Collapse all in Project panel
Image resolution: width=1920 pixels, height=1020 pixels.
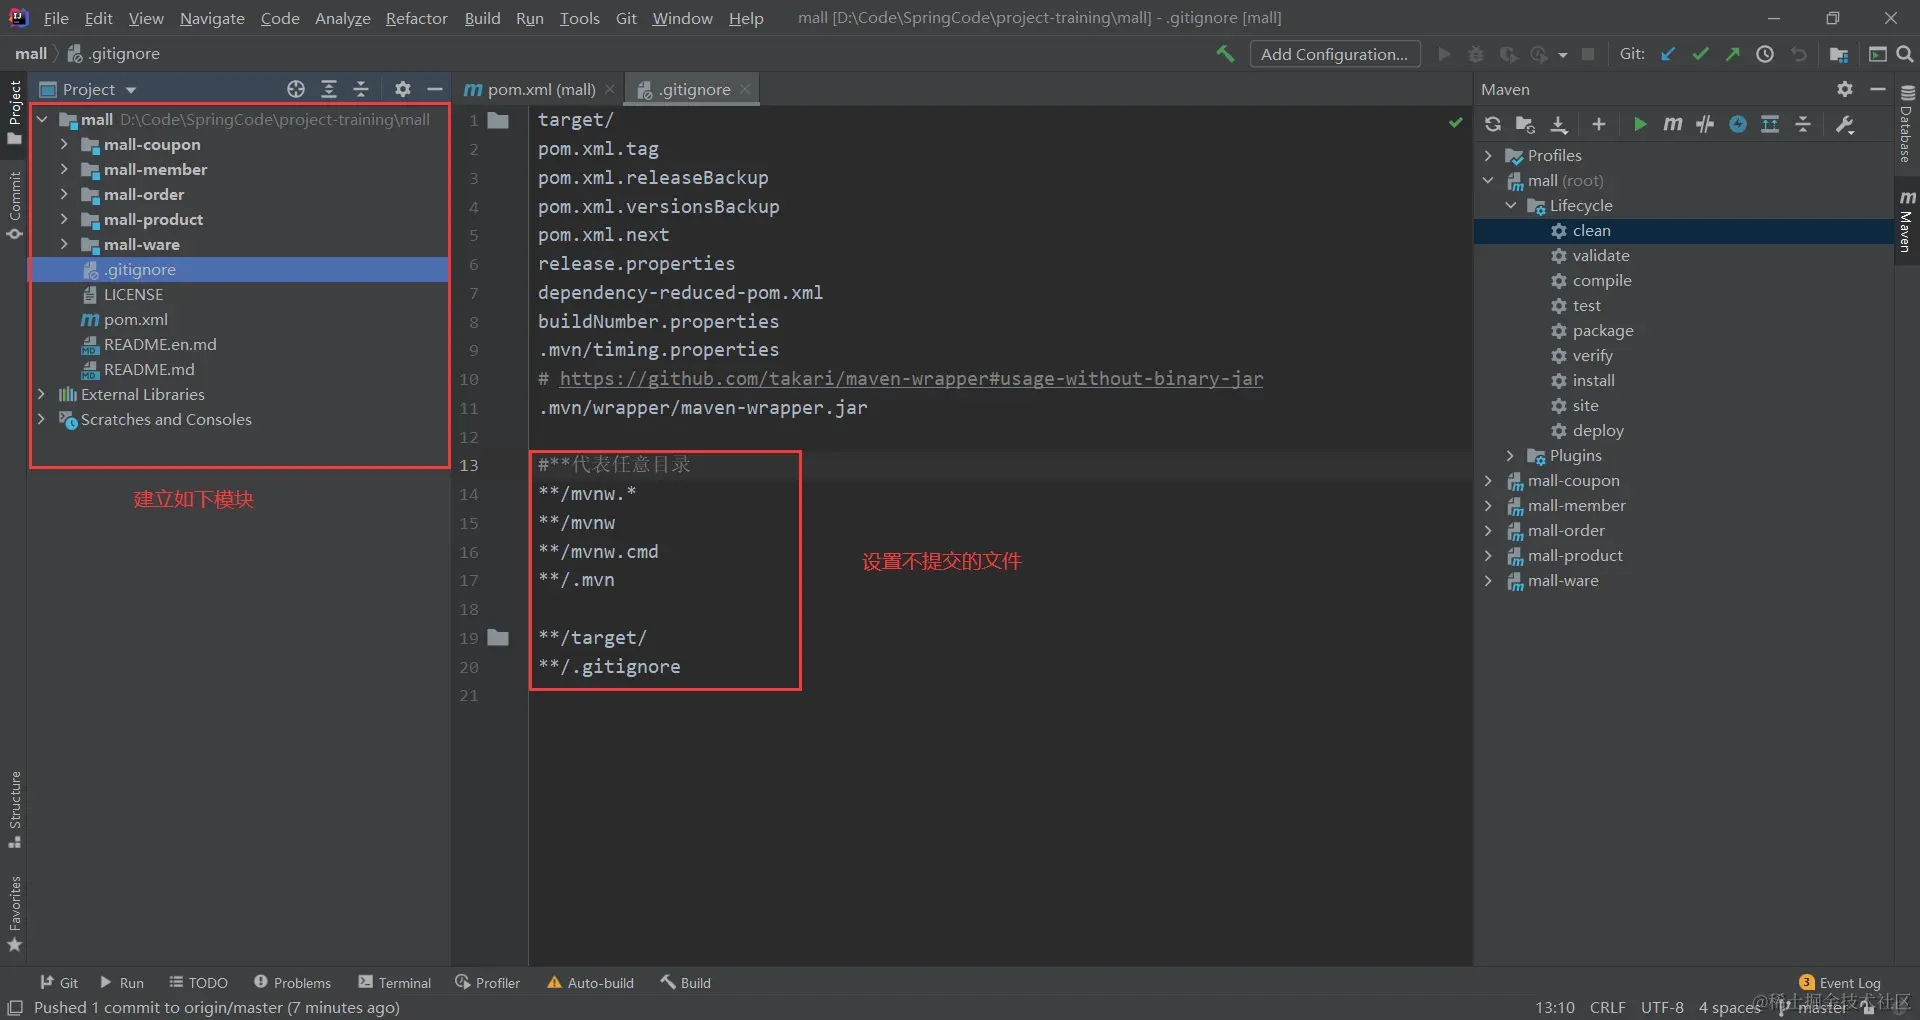[x=361, y=89]
